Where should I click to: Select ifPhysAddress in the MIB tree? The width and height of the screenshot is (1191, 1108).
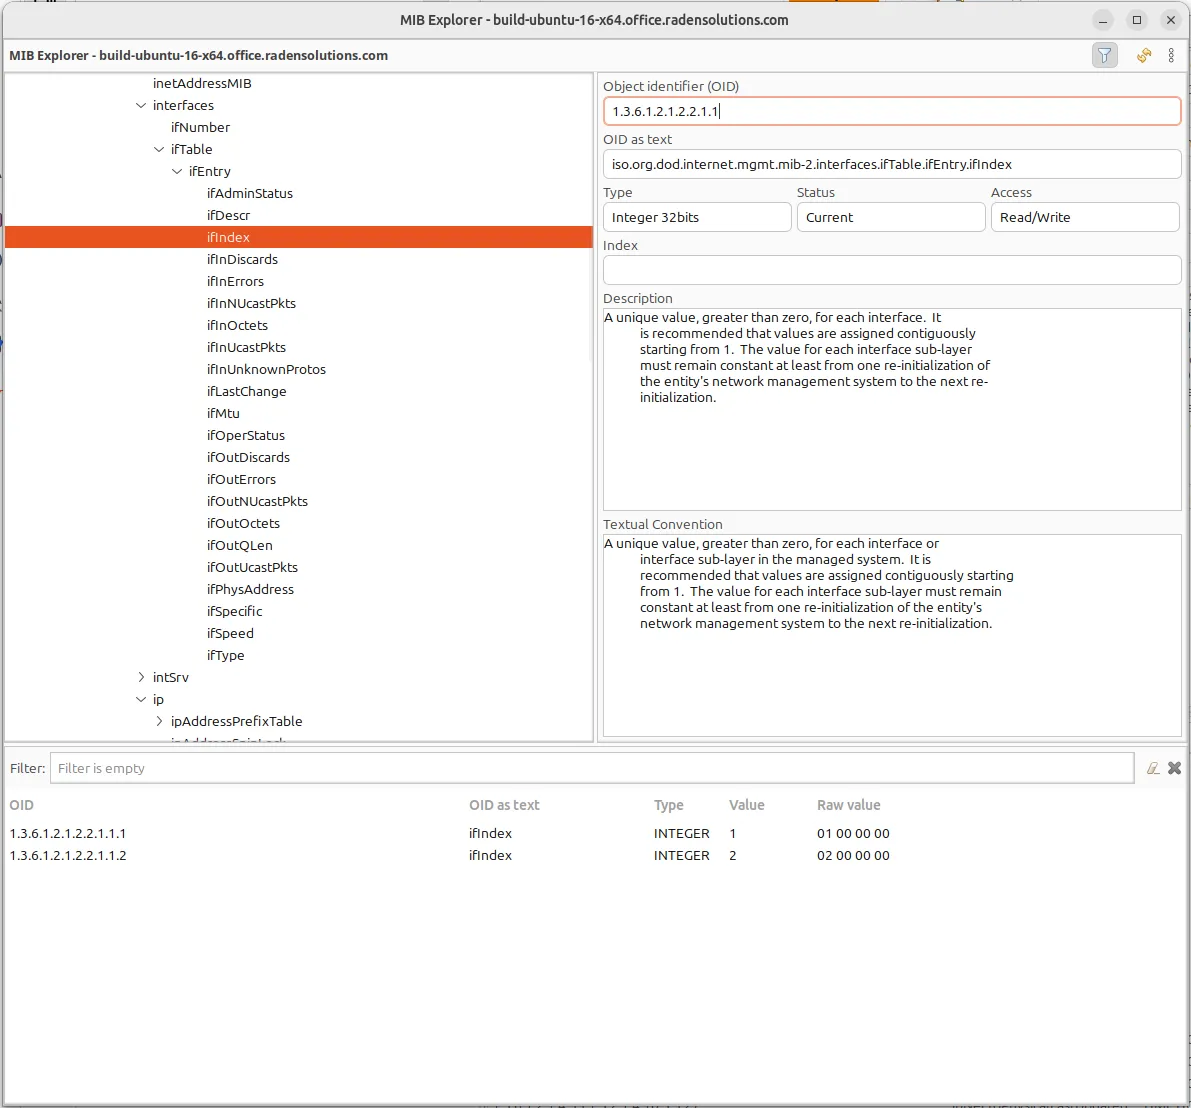click(x=252, y=589)
